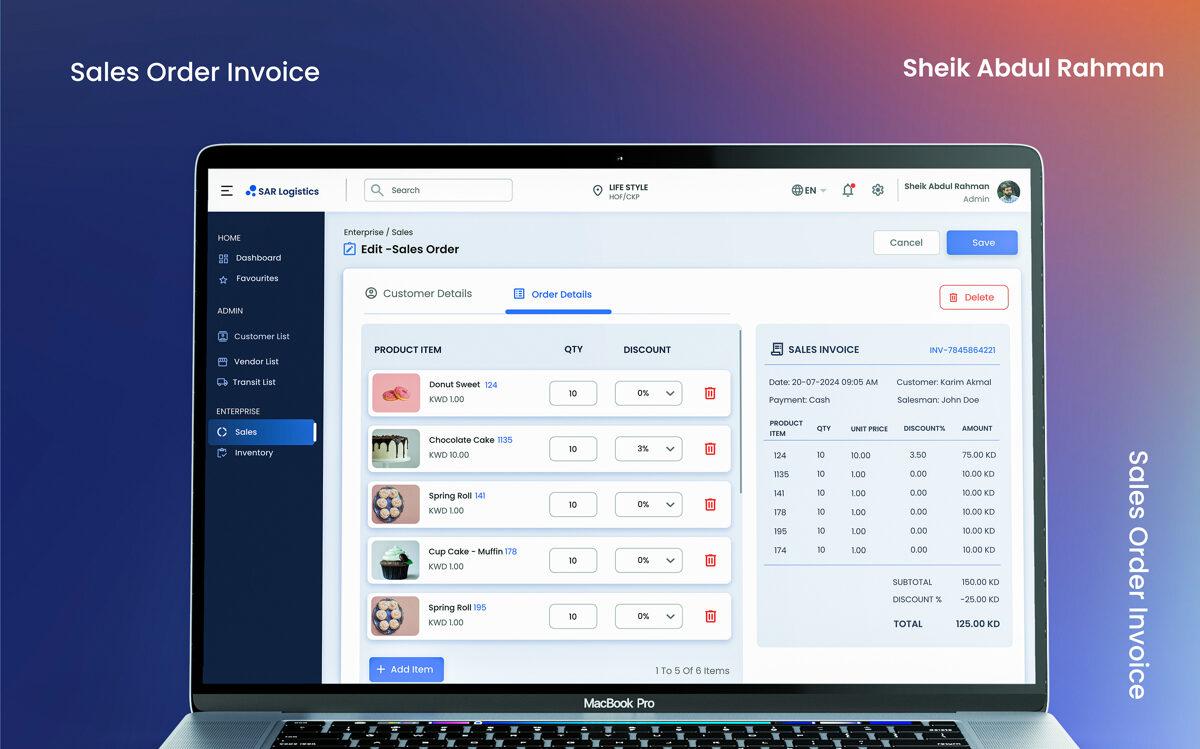The width and height of the screenshot is (1200, 749).
Task: Click the hamburger menu icon
Action: (227, 191)
